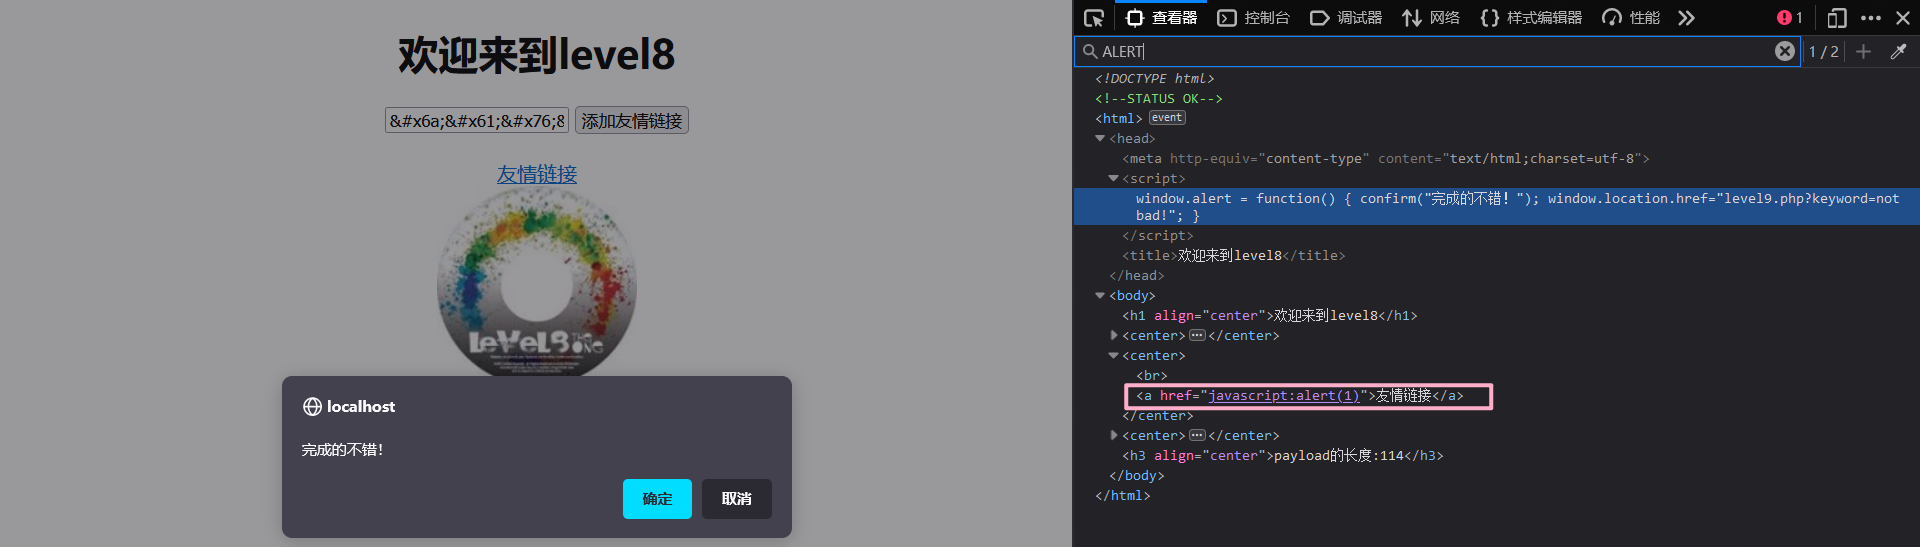Image resolution: width=1920 pixels, height=547 pixels.
Task: Clear the ALERT search text
Action: pos(1785,51)
